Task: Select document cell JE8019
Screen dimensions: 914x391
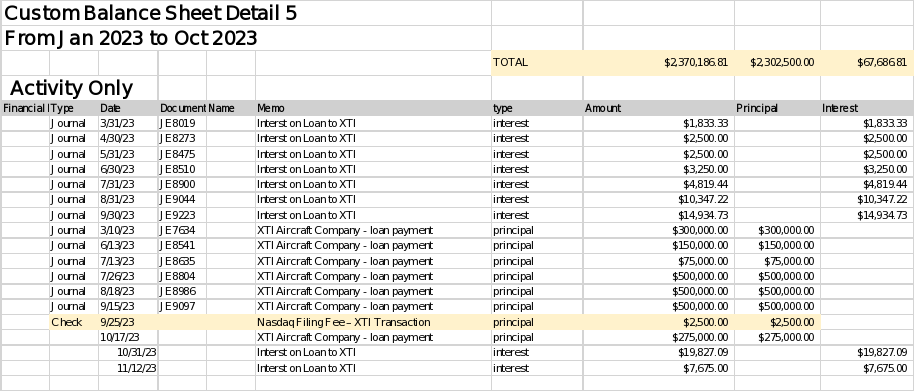Action: pyautogui.click(x=182, y=123)
